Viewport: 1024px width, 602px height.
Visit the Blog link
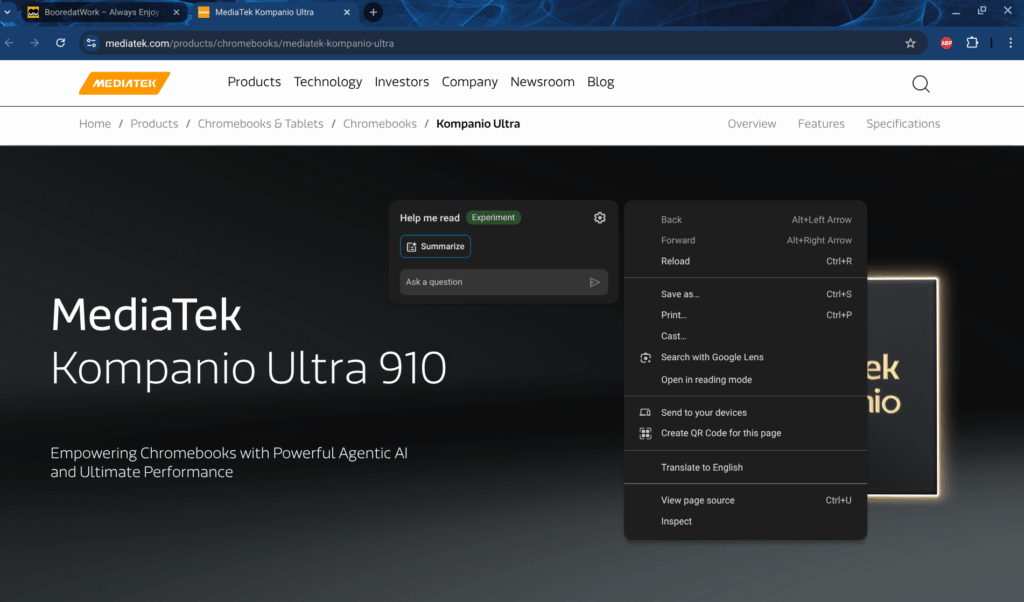(601, 82)
